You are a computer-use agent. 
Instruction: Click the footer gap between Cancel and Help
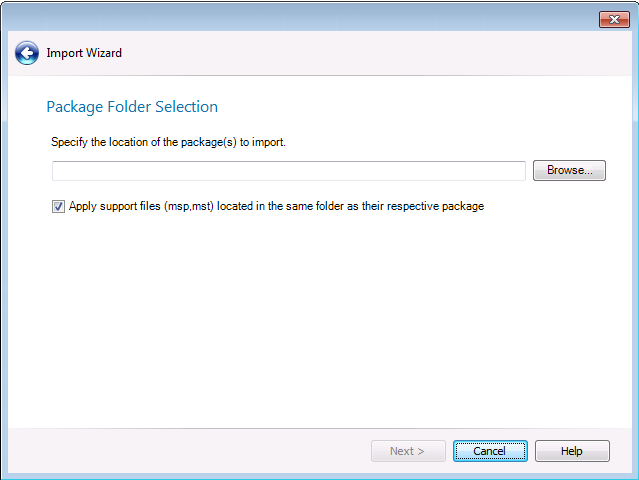(x=531, y=451)
